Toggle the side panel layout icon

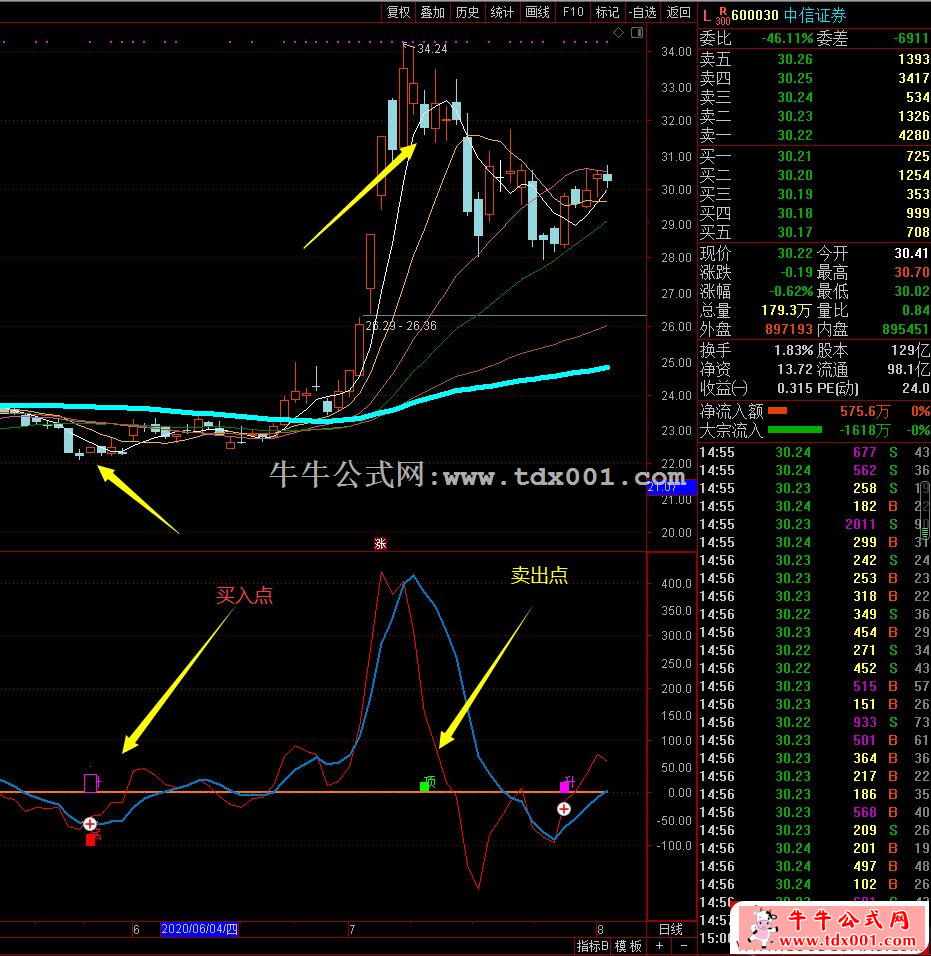637,32
